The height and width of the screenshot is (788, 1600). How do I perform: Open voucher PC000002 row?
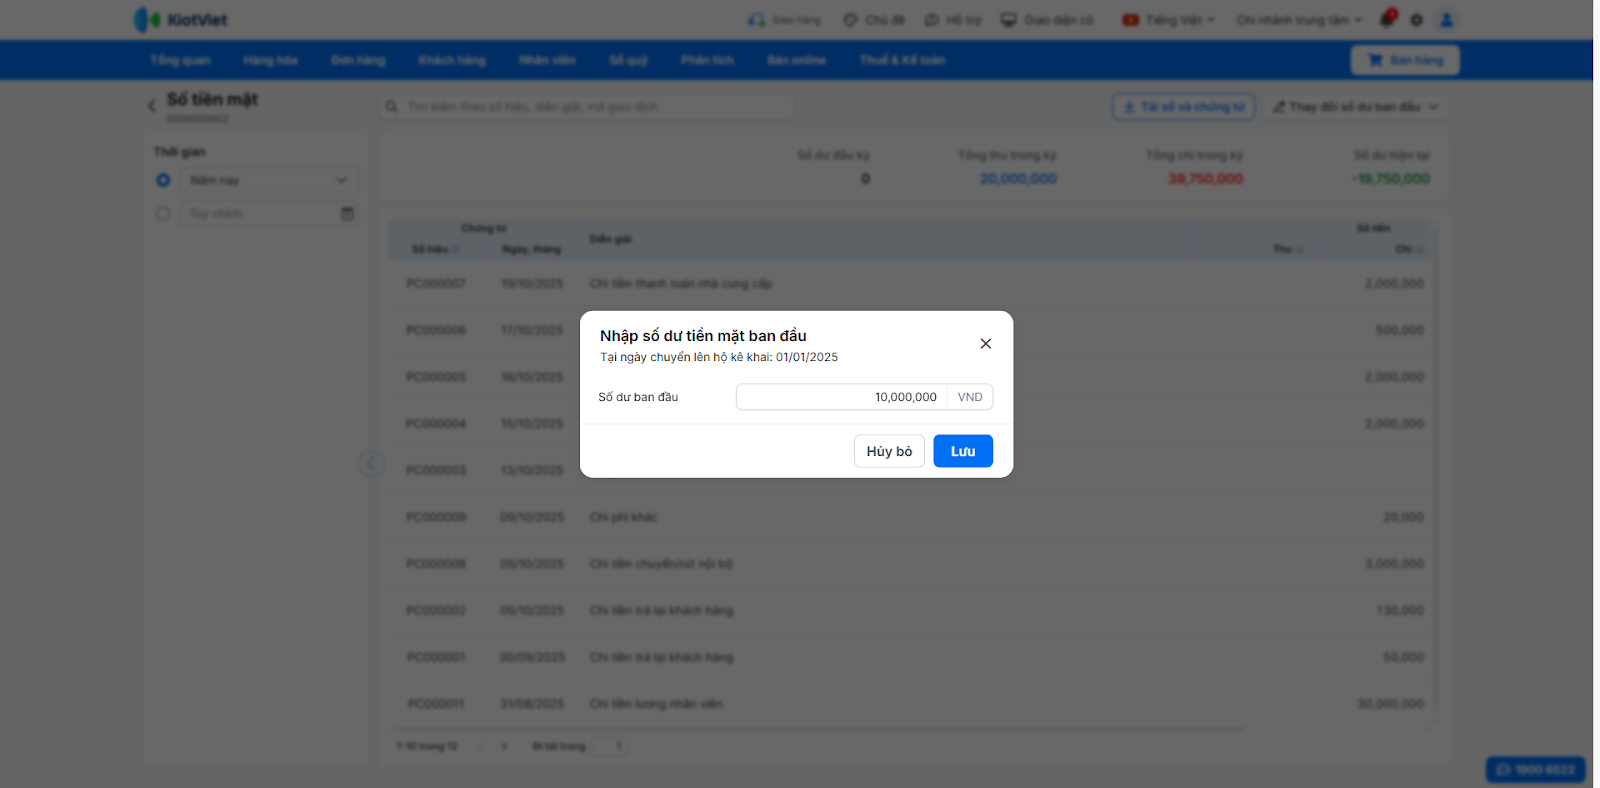(x=910, y=610)
